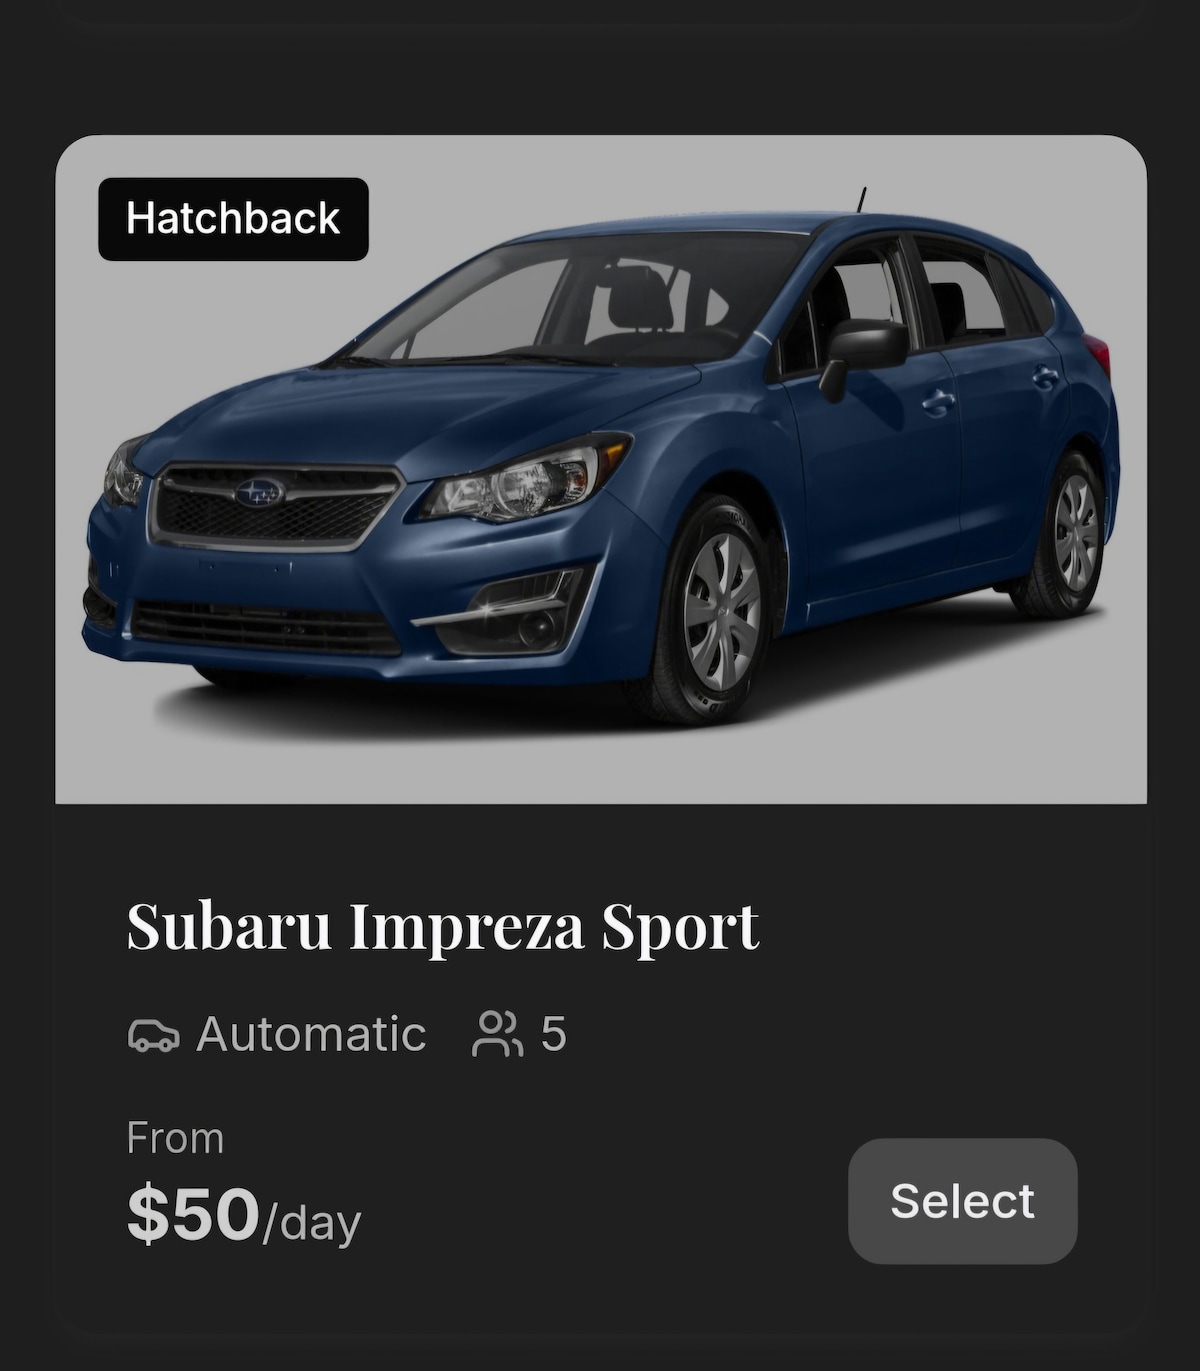
Task: Click the From price label
Action: pyautogui.click(x=175, y=1138)
